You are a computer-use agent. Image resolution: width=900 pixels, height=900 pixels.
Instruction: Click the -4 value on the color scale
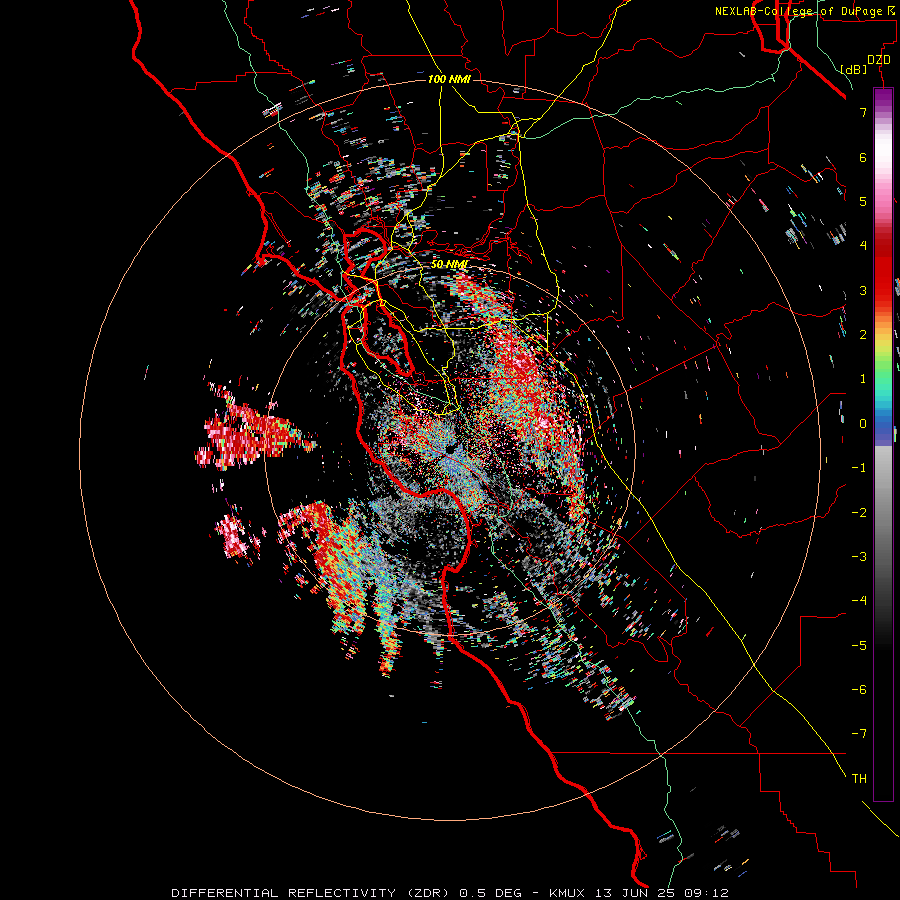pos(859,601)
